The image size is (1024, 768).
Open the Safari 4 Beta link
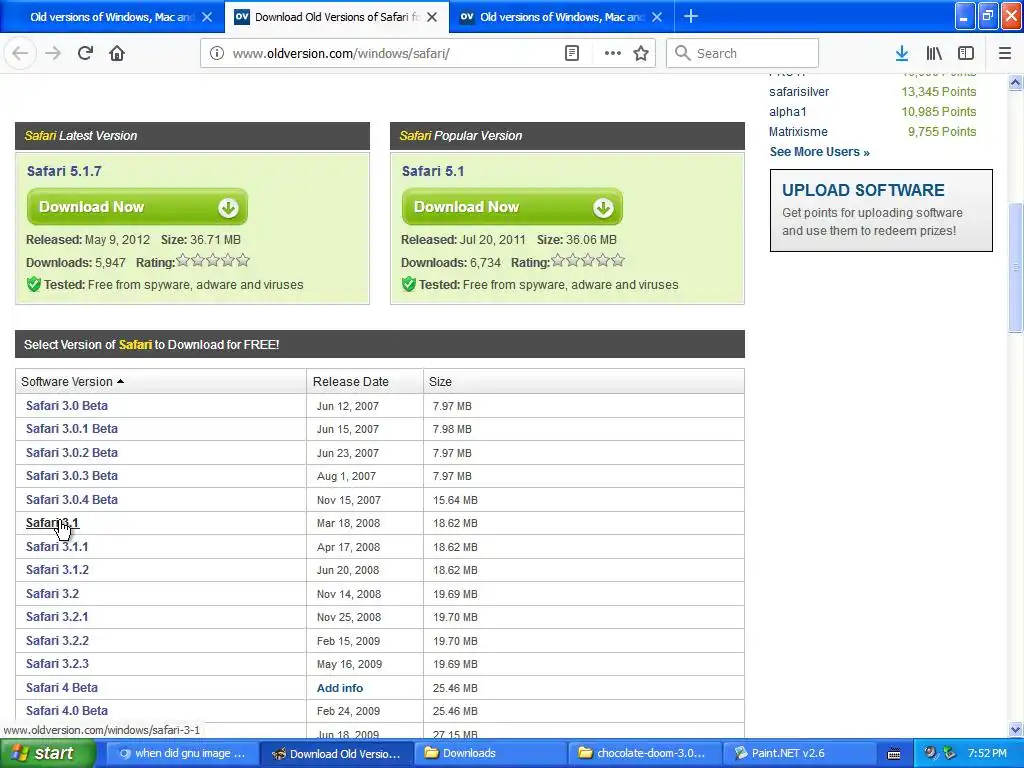coord(61,688)
